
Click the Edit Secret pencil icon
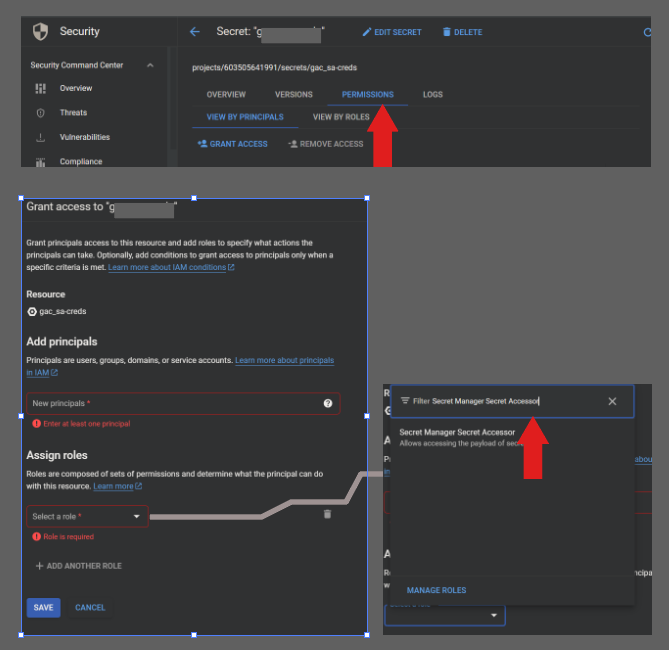pos(366,32)
